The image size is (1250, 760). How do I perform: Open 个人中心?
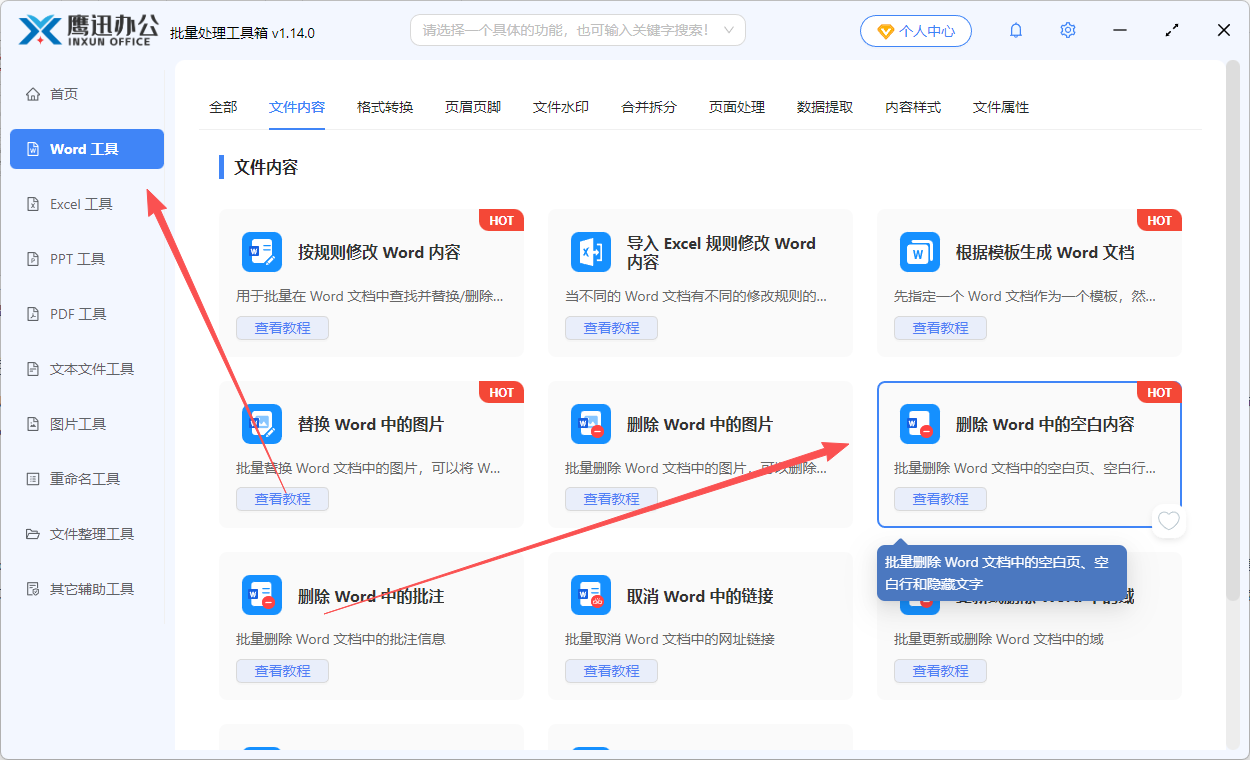pos(915,30)
